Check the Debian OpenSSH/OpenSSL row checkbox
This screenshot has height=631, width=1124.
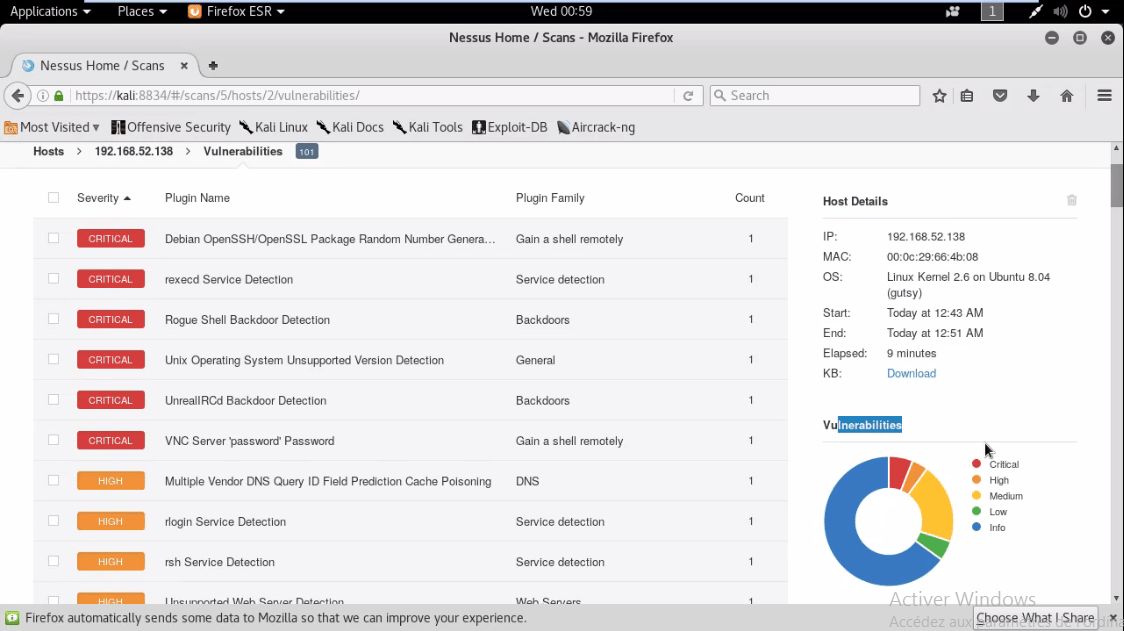pos(54,238)
